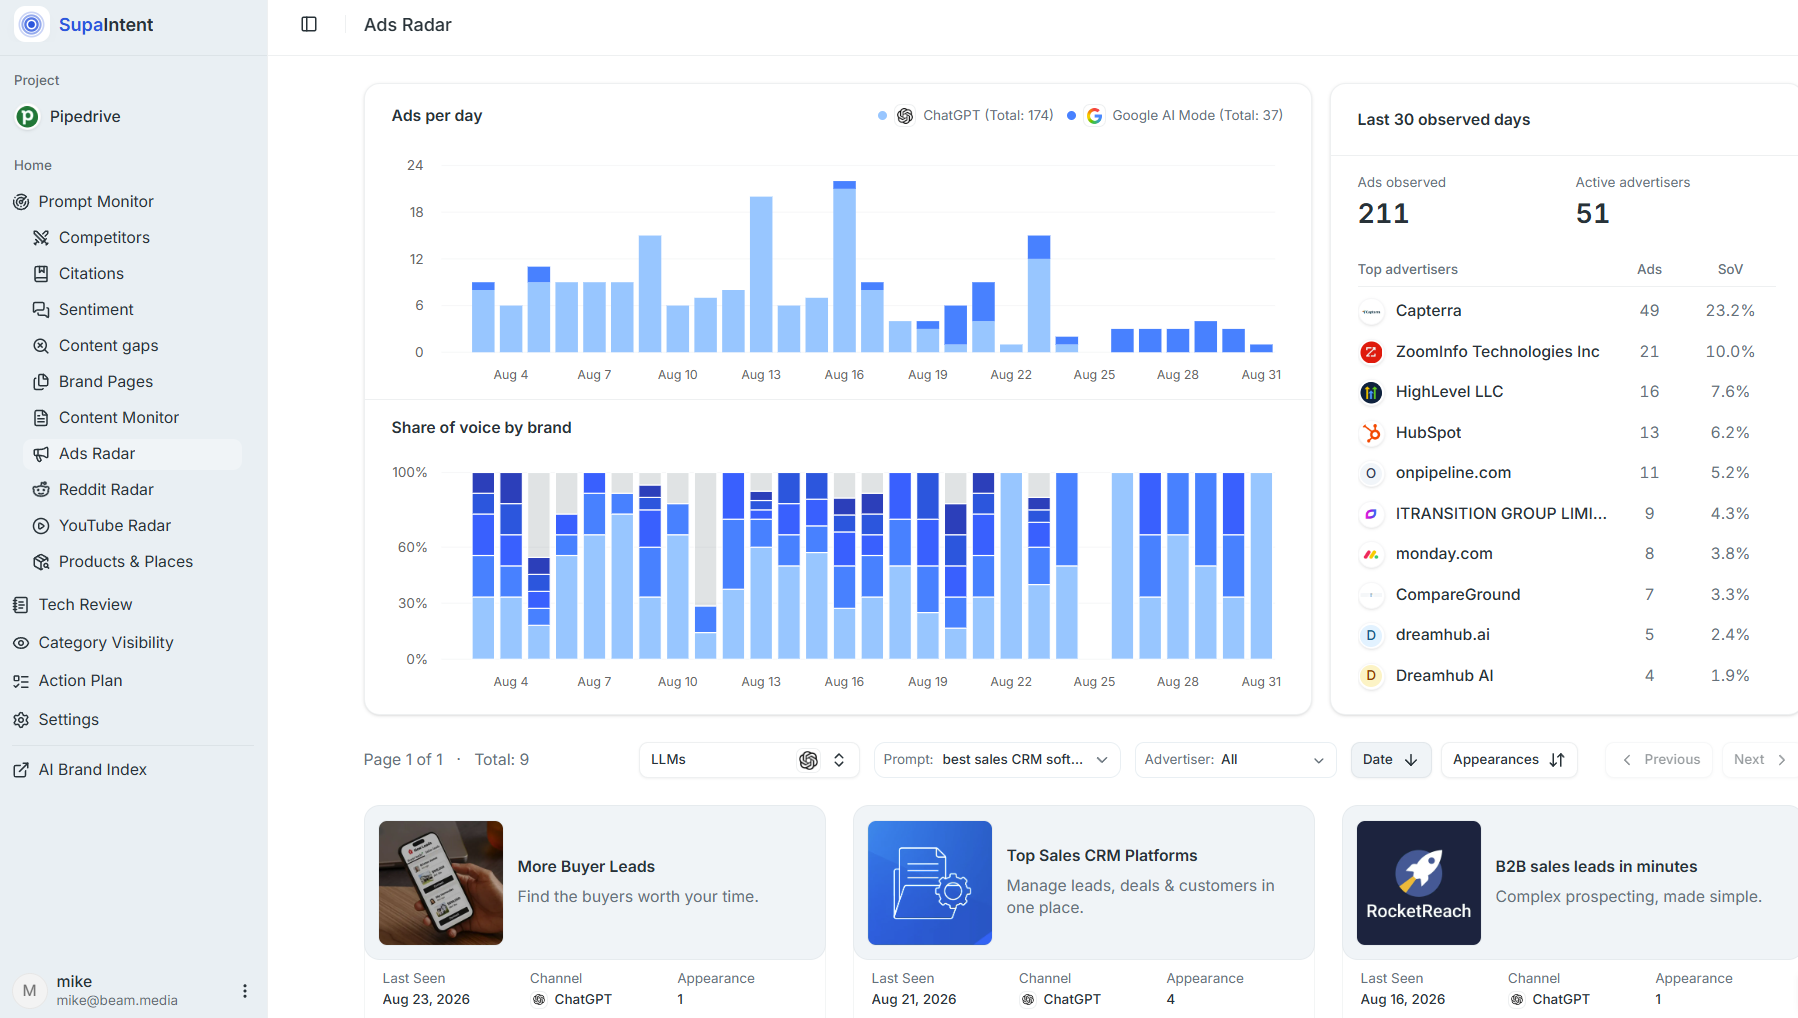Click the Capterra advertiser row
Image resolution: width=1798 pixels, height=1018 pixels.
[1566, 311]
